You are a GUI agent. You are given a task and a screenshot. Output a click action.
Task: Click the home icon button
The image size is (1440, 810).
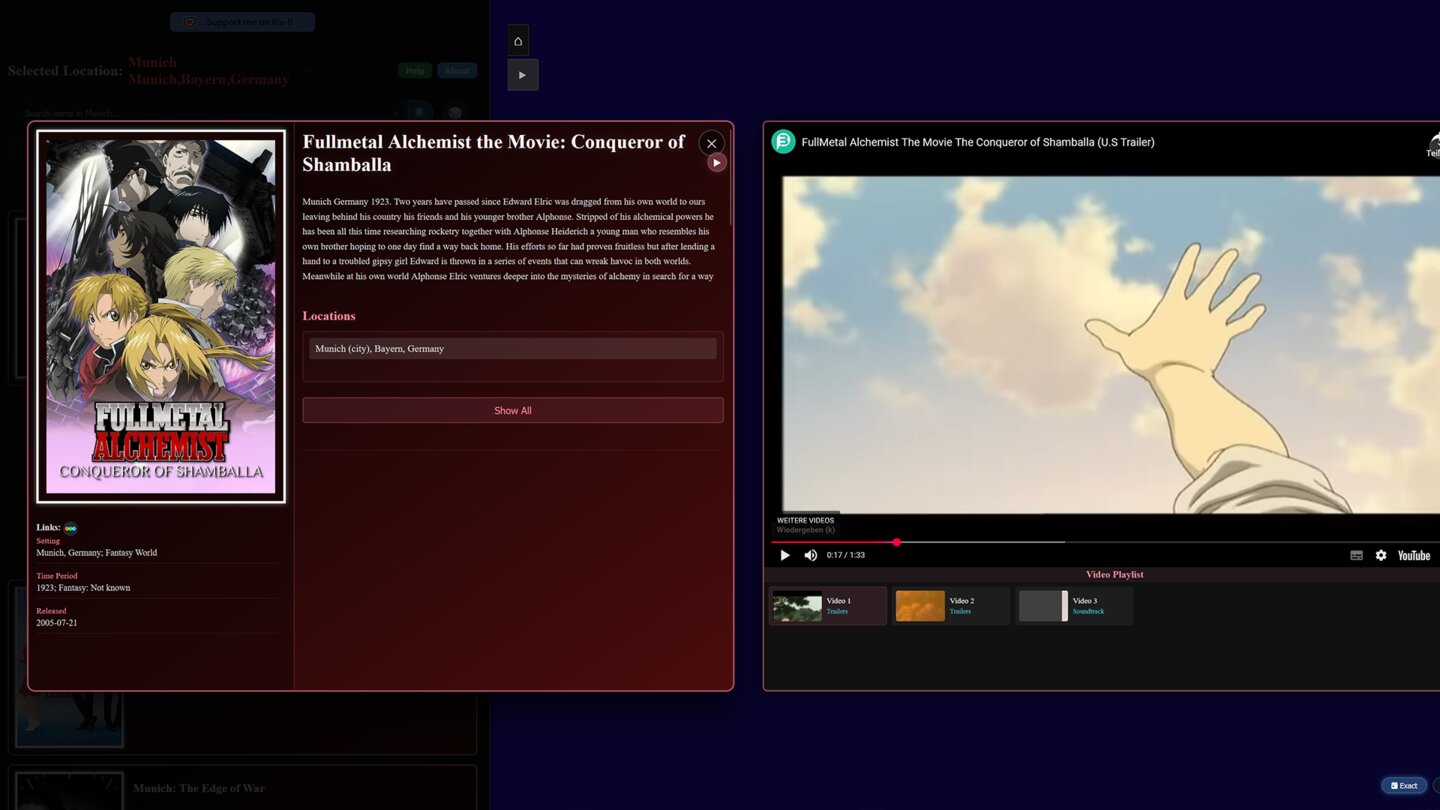pos(518,41)
